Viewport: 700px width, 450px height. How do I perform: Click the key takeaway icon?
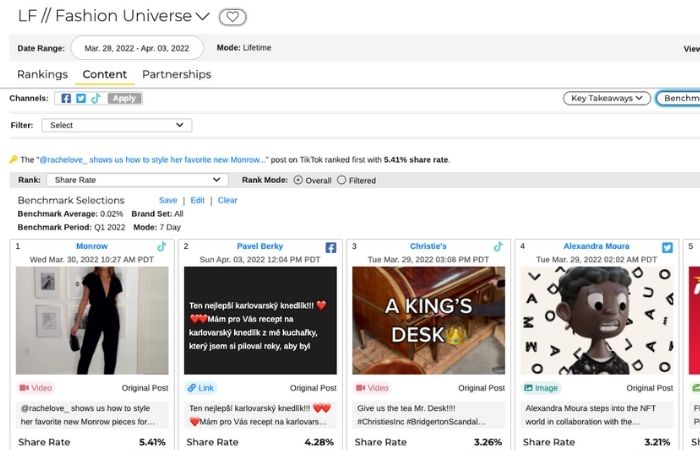click(13, 159)
